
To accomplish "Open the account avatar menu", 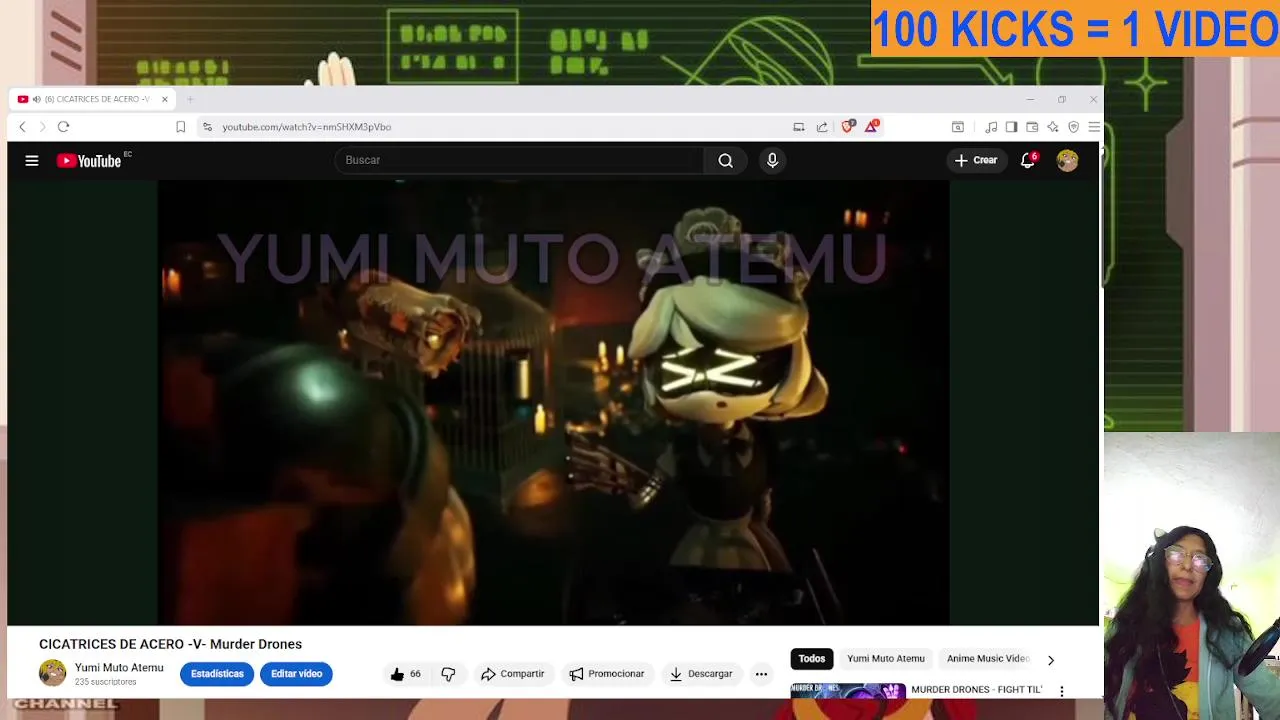I will click(1068, 160).
